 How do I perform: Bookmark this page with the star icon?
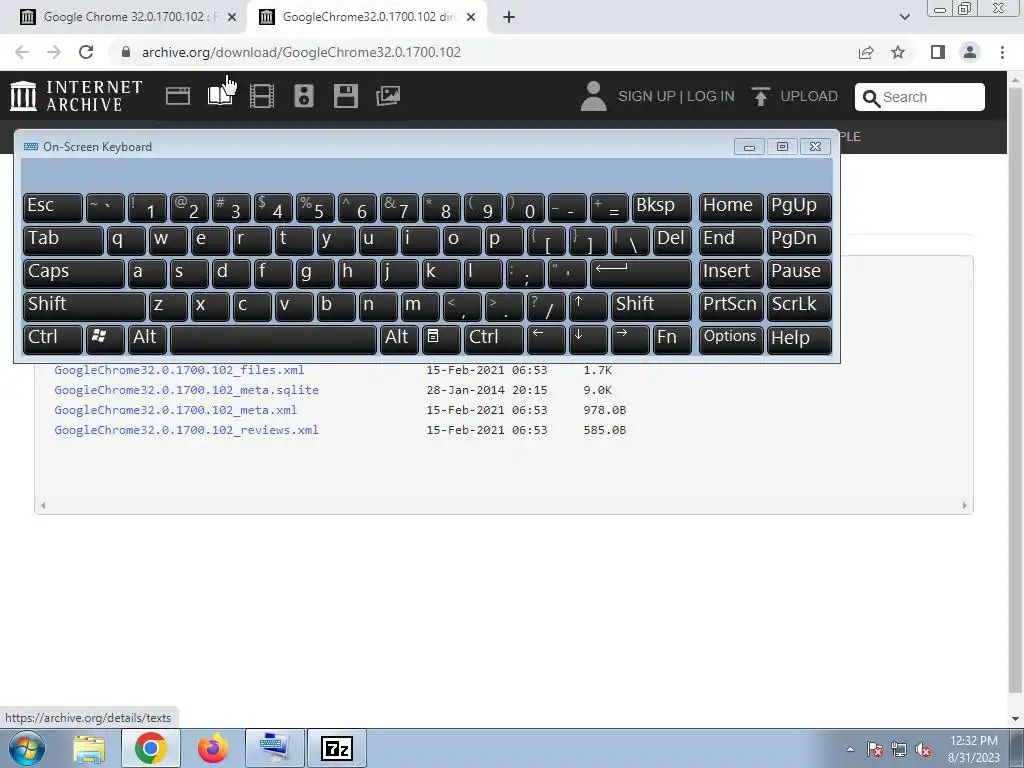(898, 52)
